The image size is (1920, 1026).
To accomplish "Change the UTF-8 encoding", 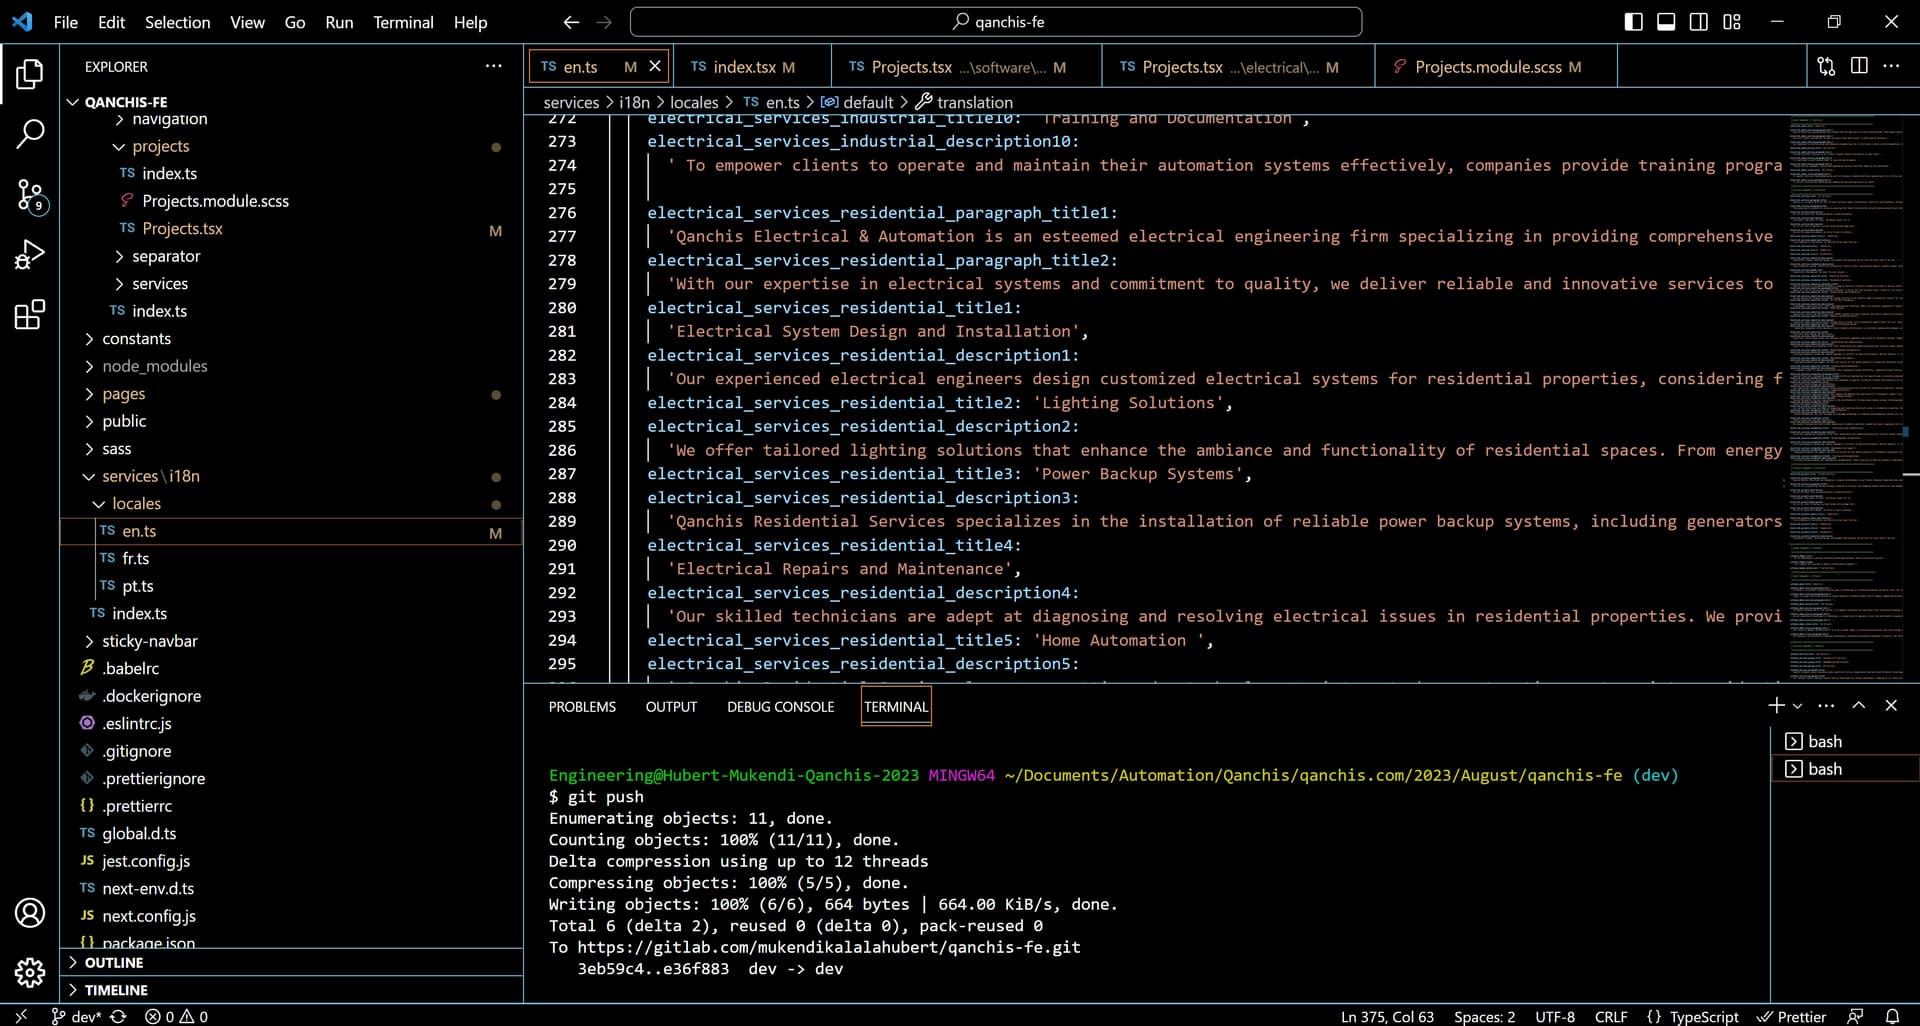I will 1555,1016.
